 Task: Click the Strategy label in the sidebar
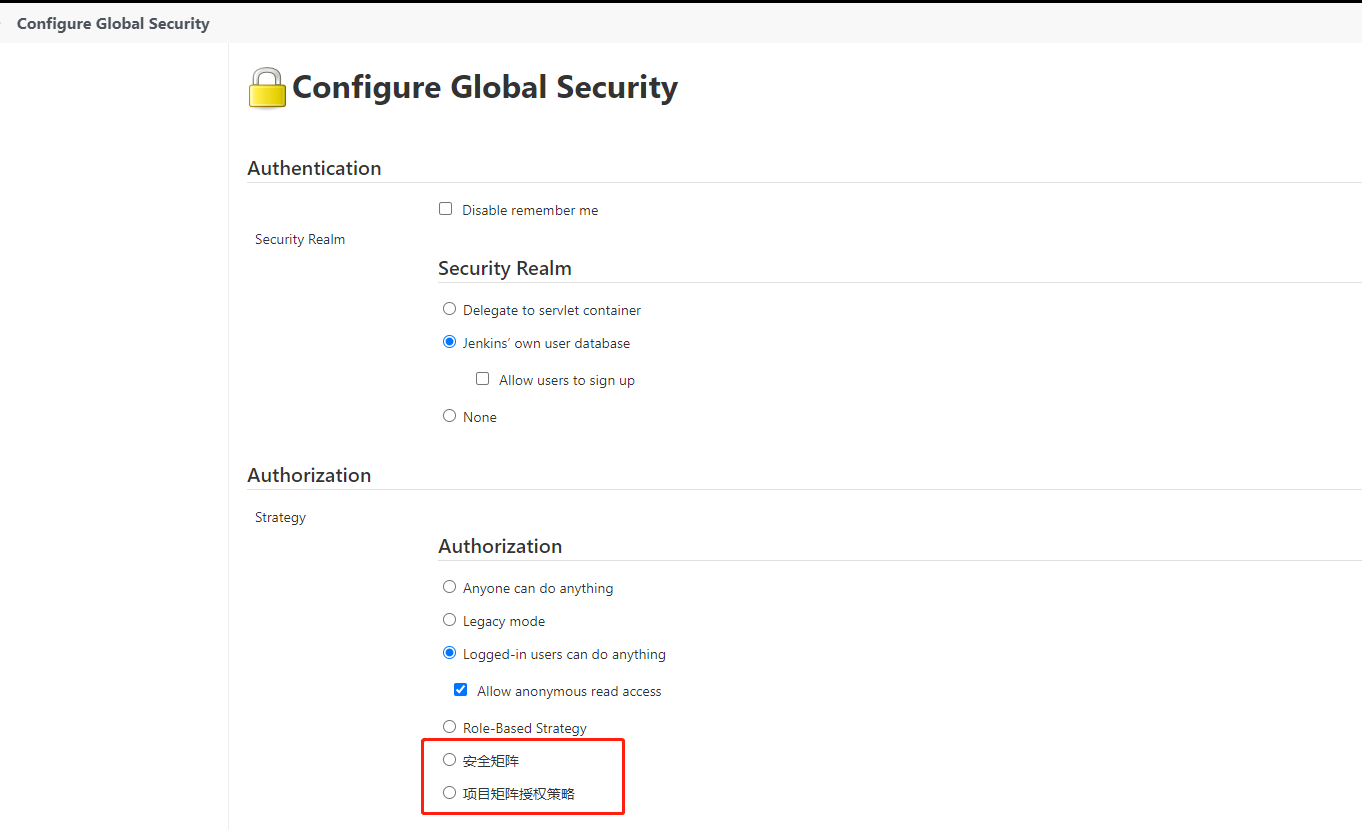coord(280,517)
